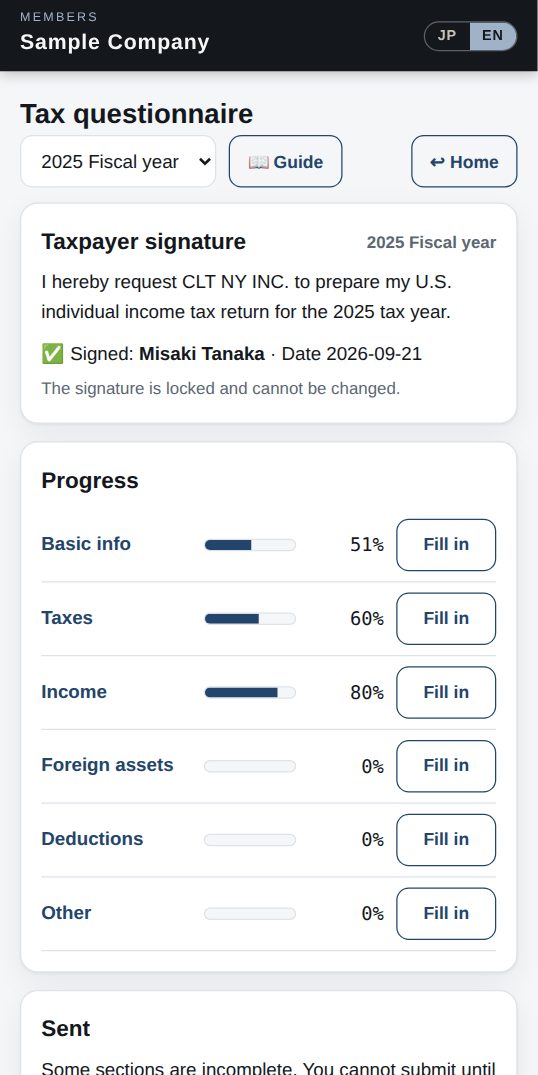The width and height of the screenshot is (538, 1075).
Task: Click the Income progress bar
Action: (250, 692)
